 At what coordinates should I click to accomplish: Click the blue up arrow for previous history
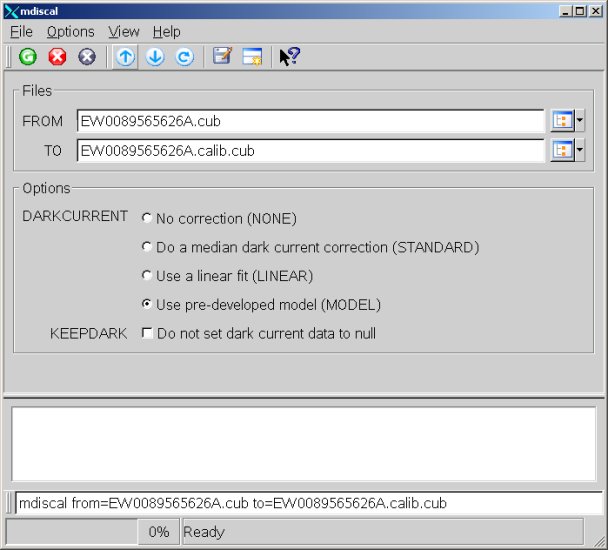point(125,57)
